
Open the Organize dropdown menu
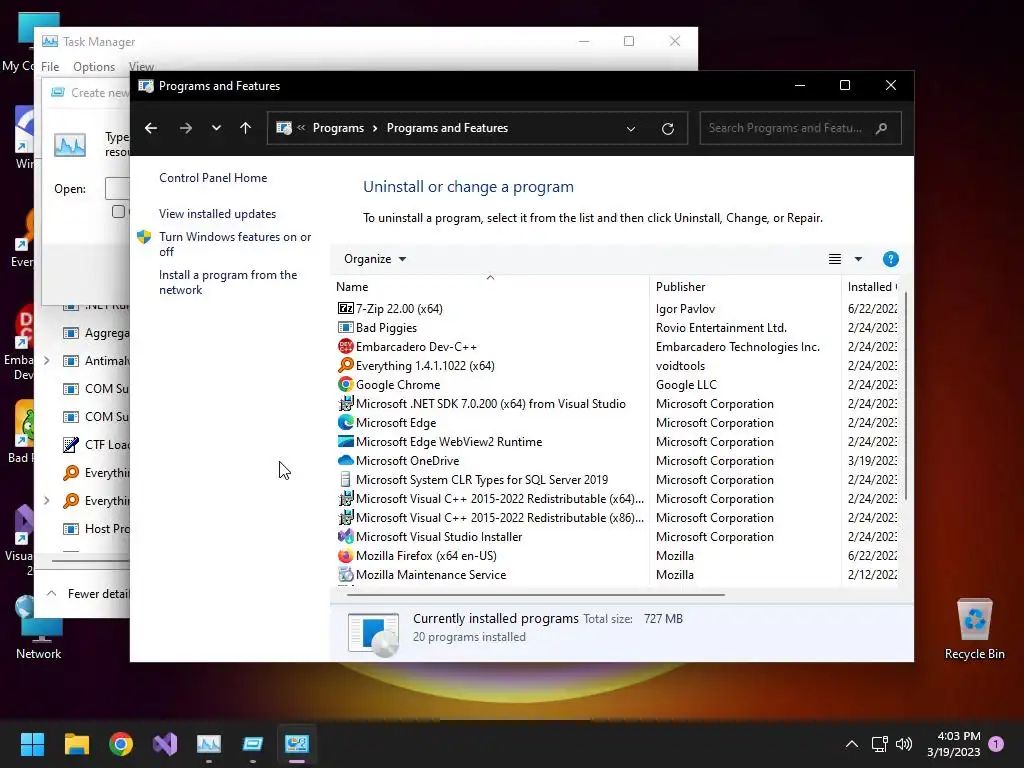375,259
